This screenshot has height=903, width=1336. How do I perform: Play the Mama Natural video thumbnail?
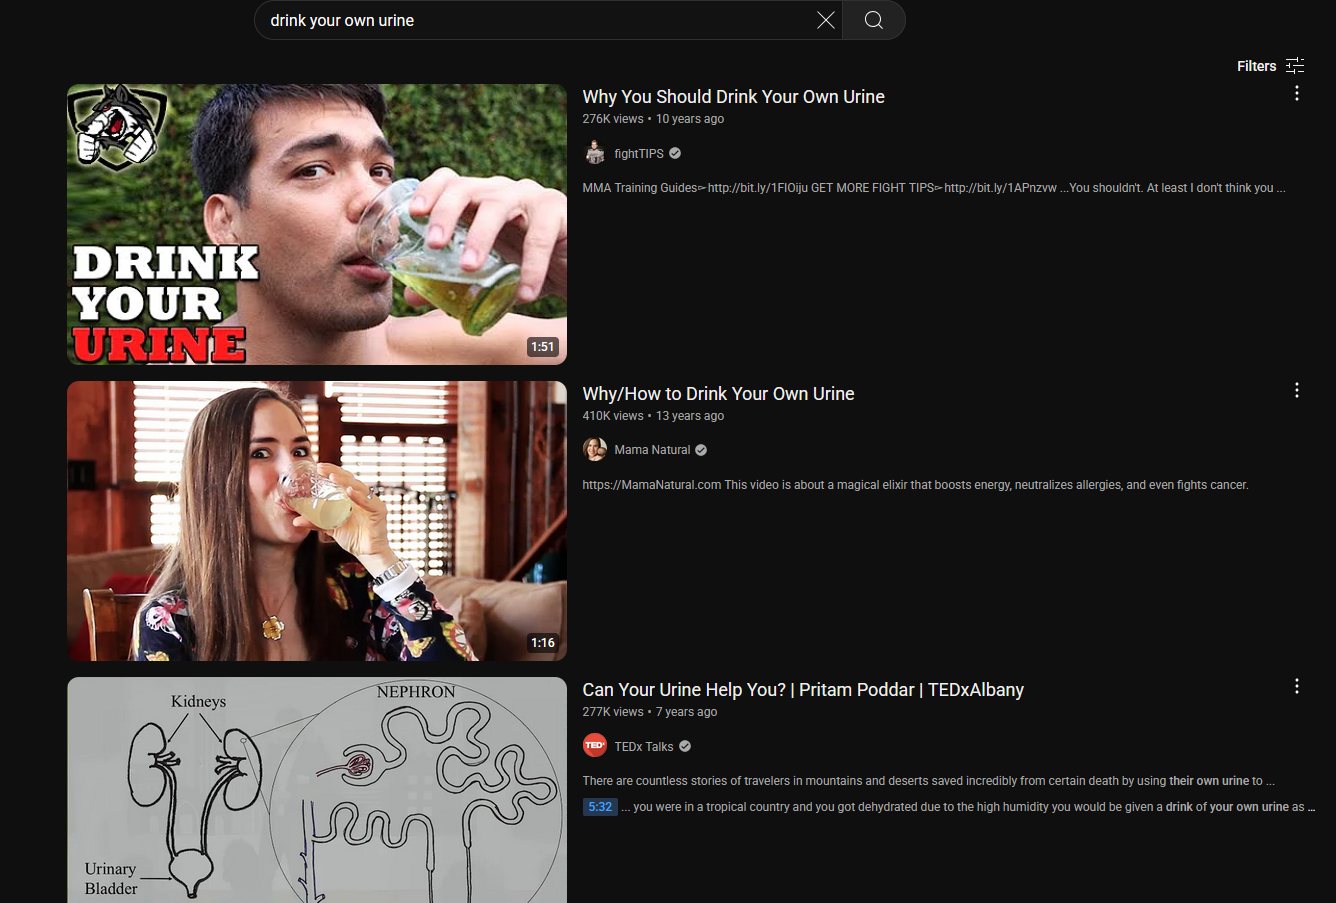pyautogui.click(x=317, y=521)
